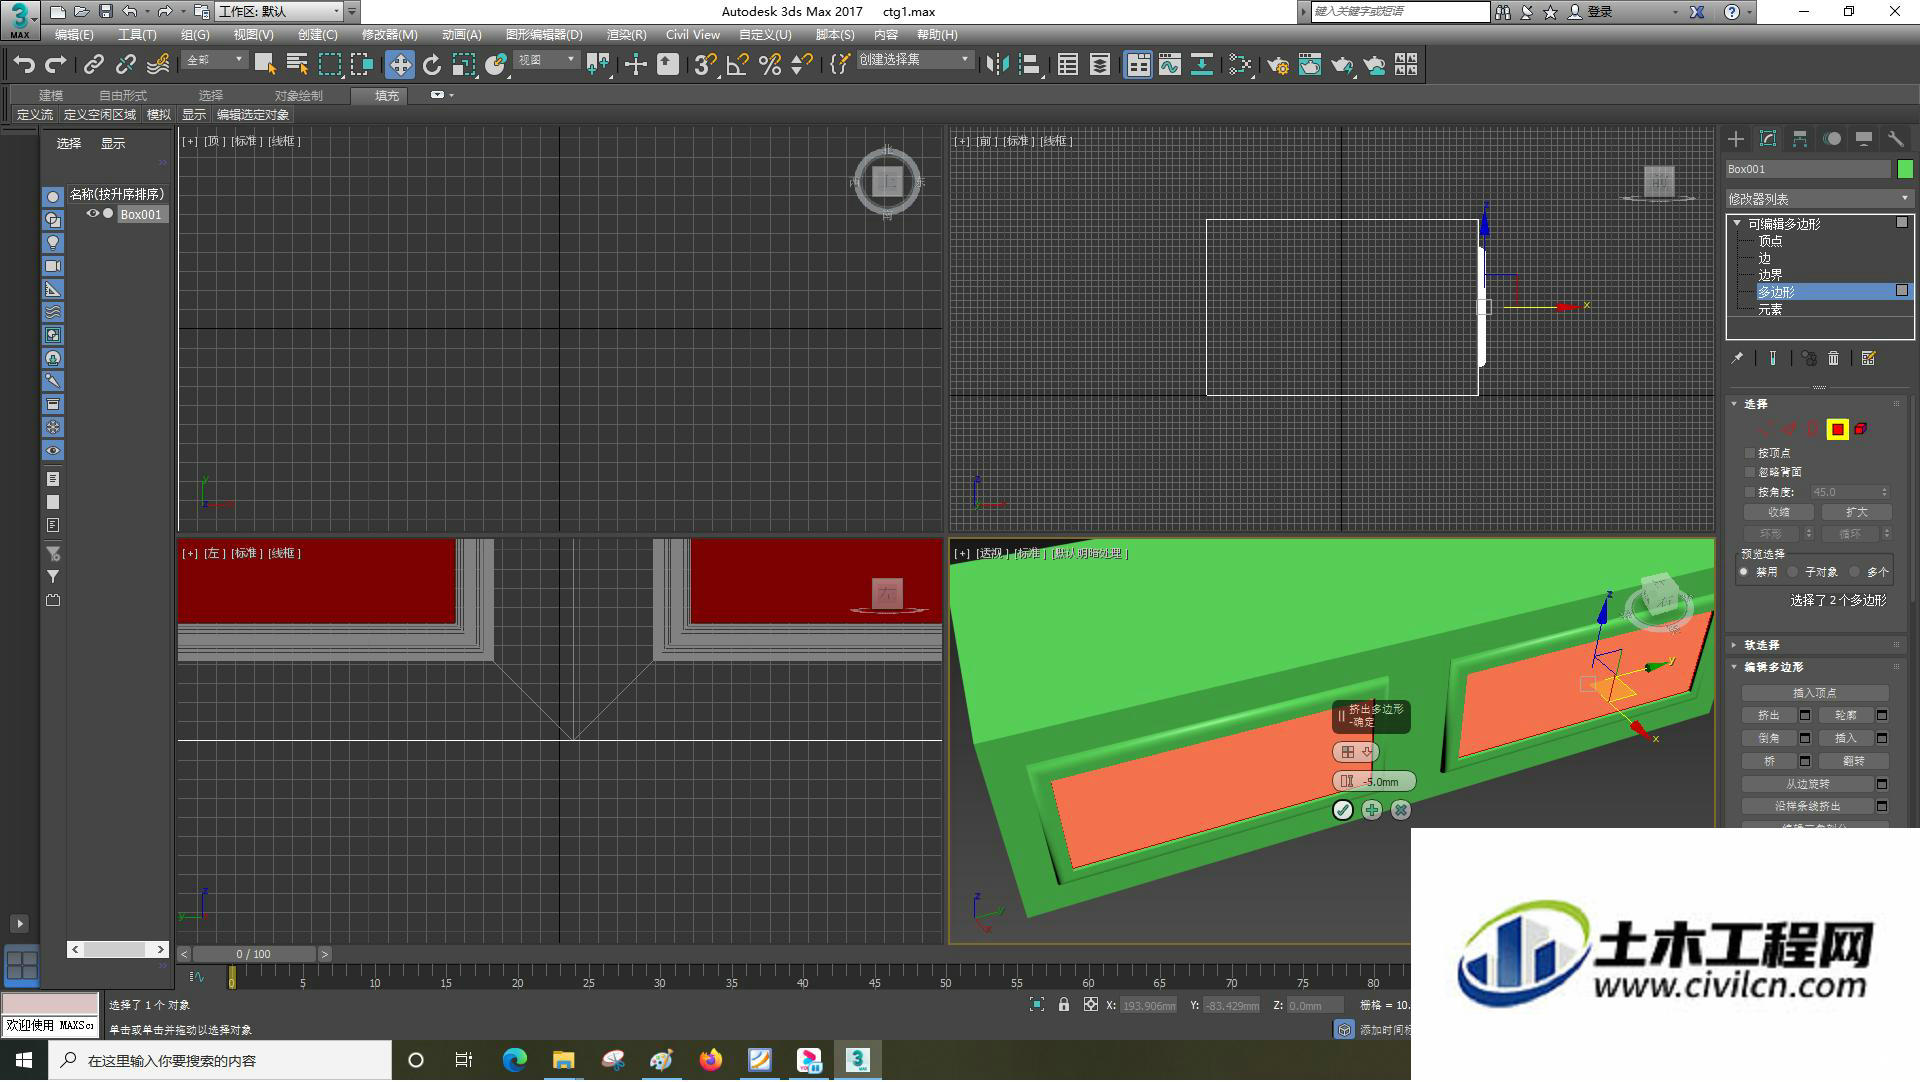This screenshot has height=1082, width=1920.
Task: Select the 禁用 preview radio button
Action: click(x=1744, y=572)
